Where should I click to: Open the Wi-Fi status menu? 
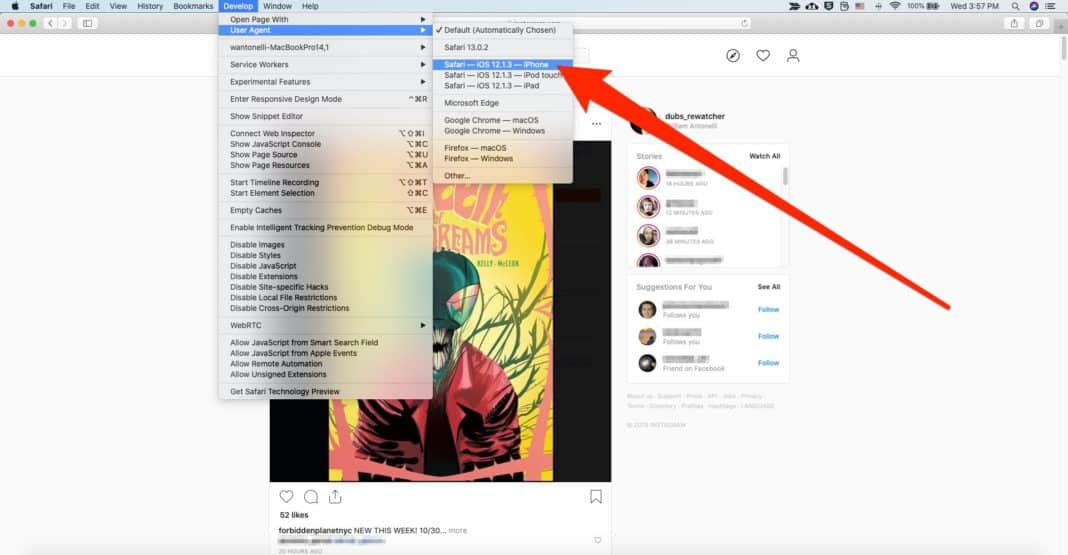[895, 6]
